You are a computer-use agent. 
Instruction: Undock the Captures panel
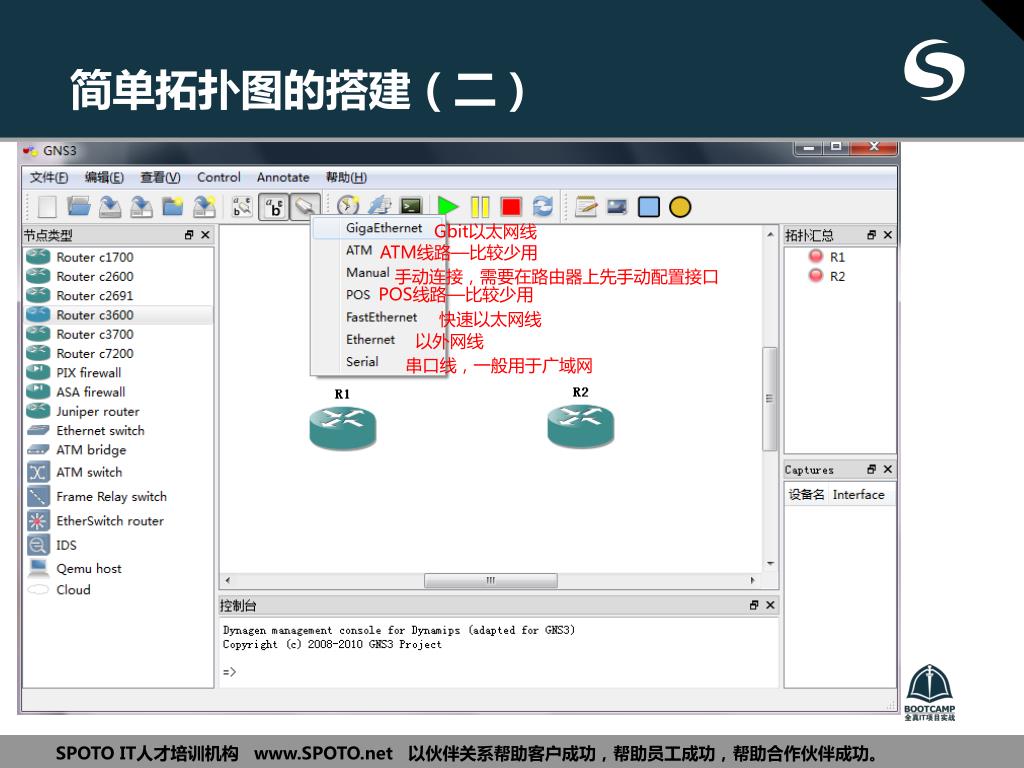871,469
